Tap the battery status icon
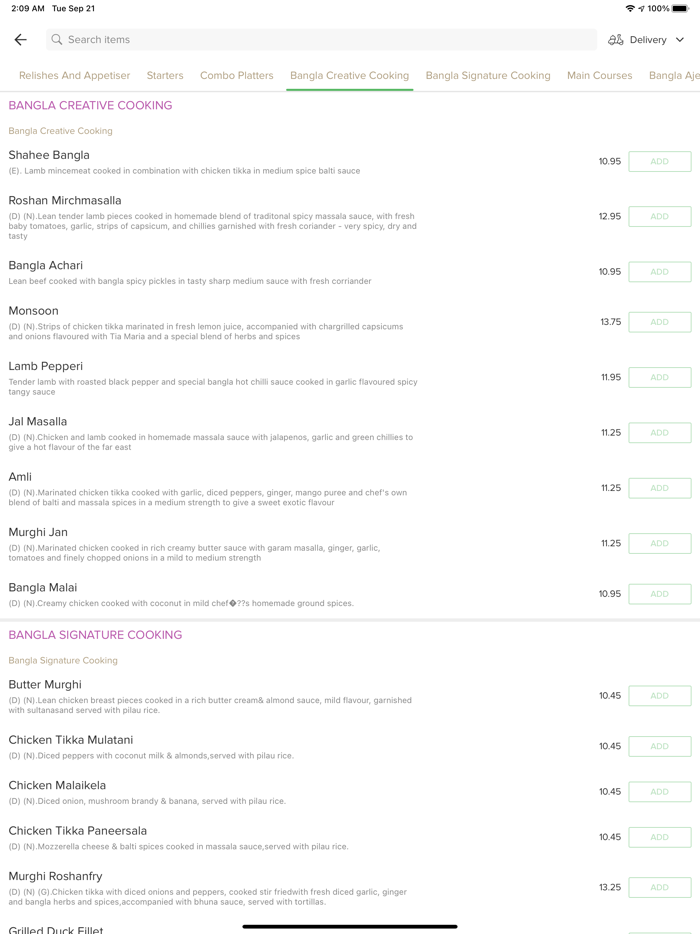The width and height of the screenshot is (700, 934). (680, 8)
